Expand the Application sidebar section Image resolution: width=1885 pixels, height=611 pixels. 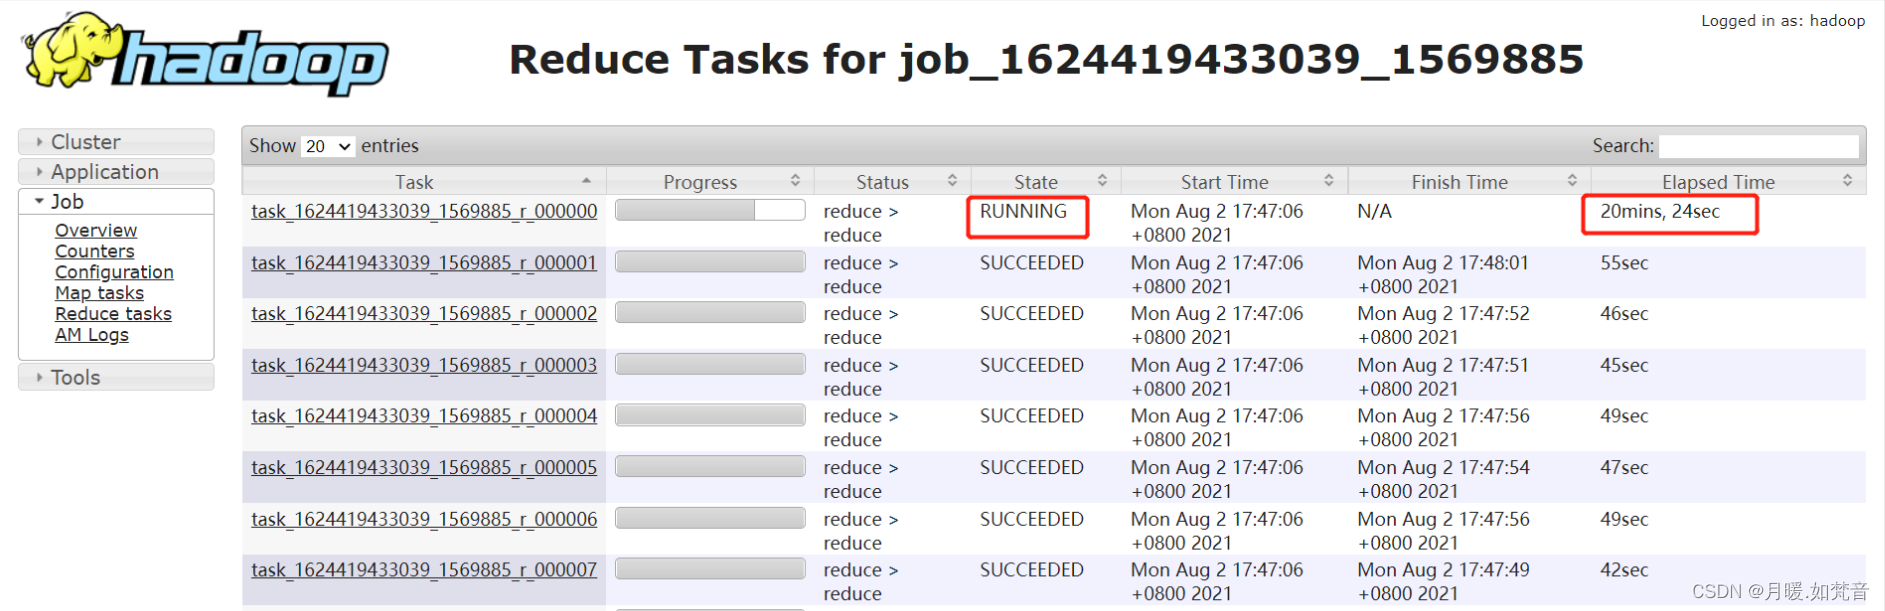pos(116,172)
